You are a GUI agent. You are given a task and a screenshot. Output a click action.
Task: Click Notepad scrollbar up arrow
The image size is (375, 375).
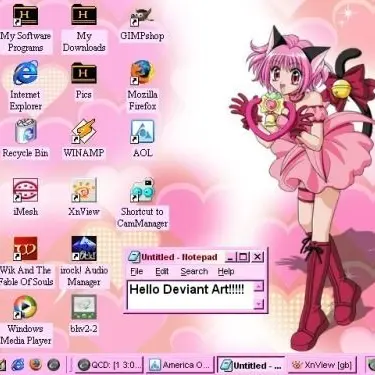point(259,286)
